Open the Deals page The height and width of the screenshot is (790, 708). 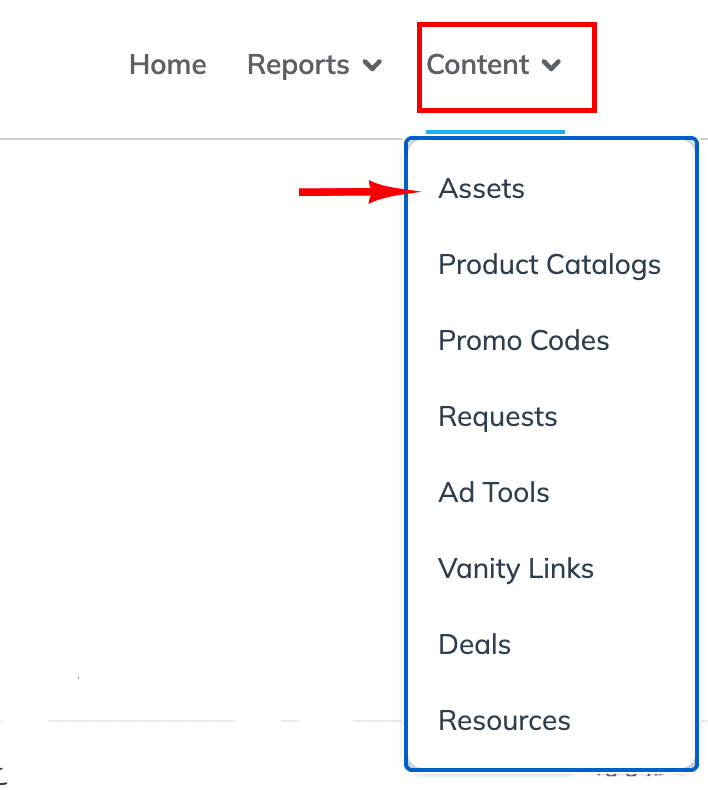[474, 645]
